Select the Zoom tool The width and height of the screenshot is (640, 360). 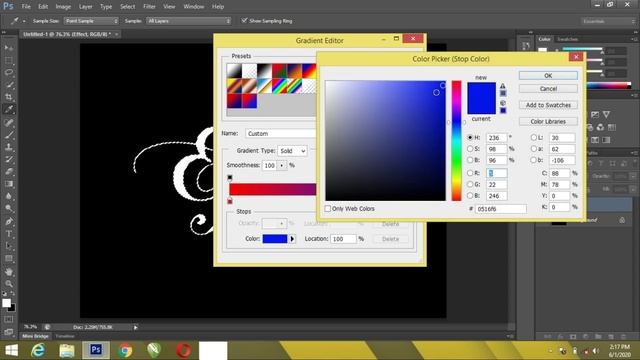point(9,284)
